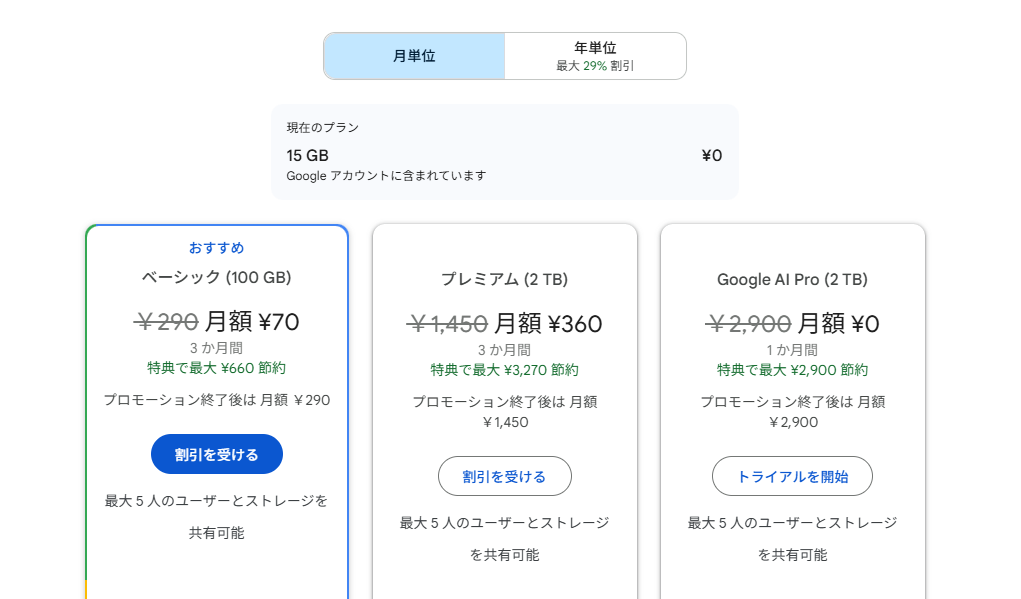
Task: Click the Google アカウントに含まれています text
Action: coord(386,176)
